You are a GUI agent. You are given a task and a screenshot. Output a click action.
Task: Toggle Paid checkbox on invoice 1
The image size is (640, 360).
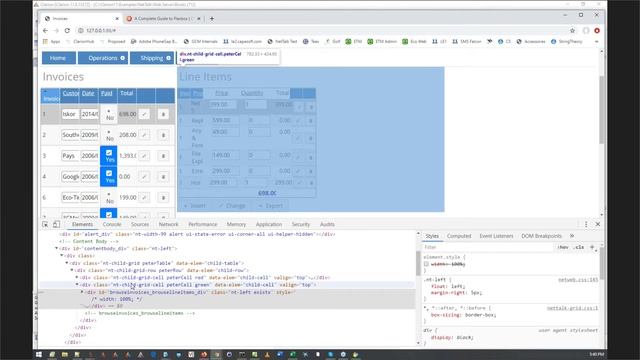tap(109, 111)
